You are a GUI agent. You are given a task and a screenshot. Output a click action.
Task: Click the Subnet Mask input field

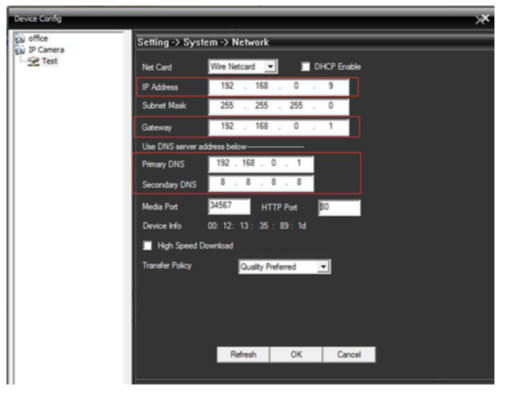click(279, 106)
